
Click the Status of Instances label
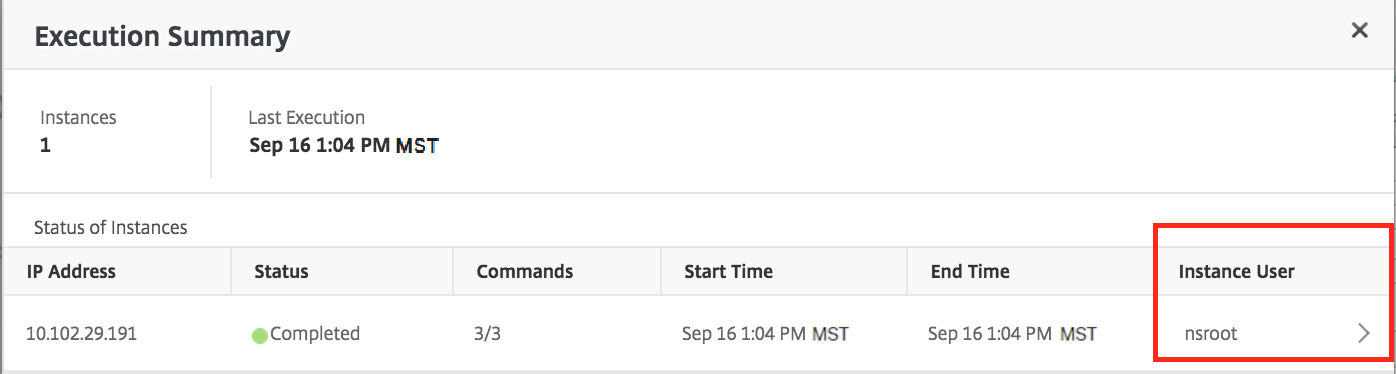(x=110, y=228)
